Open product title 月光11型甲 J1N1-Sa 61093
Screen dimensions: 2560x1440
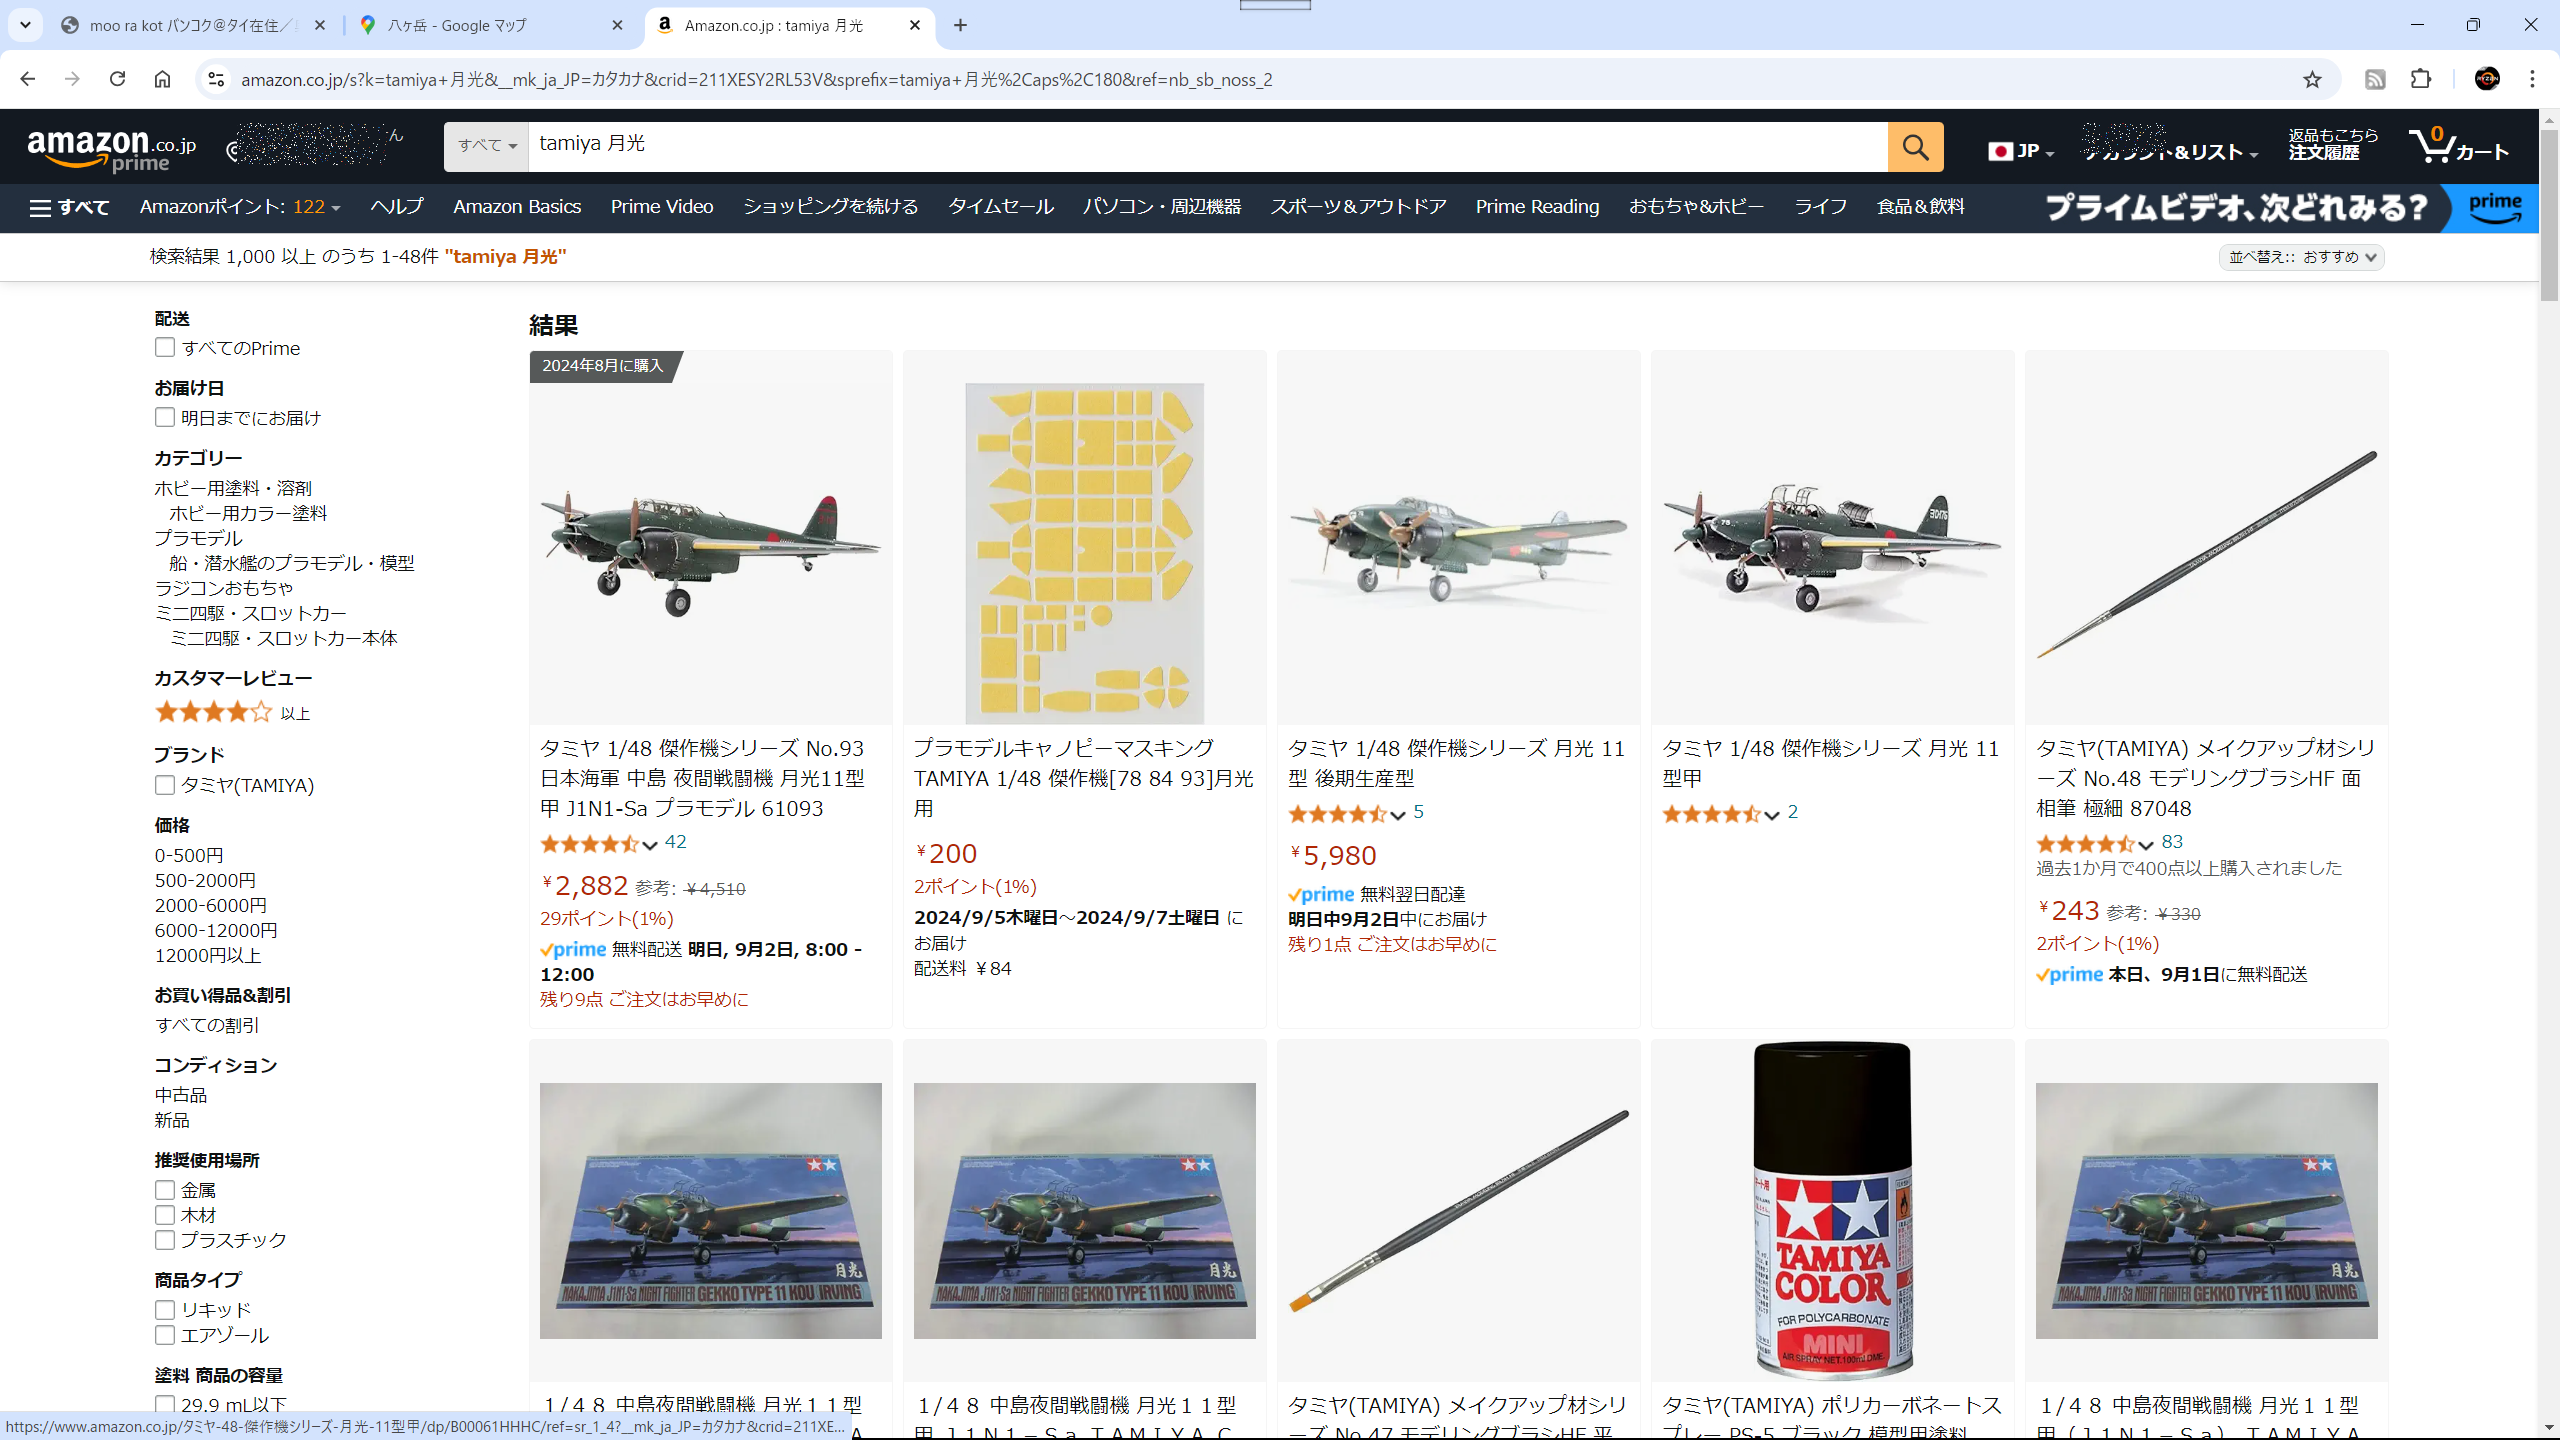pos(702,778)
